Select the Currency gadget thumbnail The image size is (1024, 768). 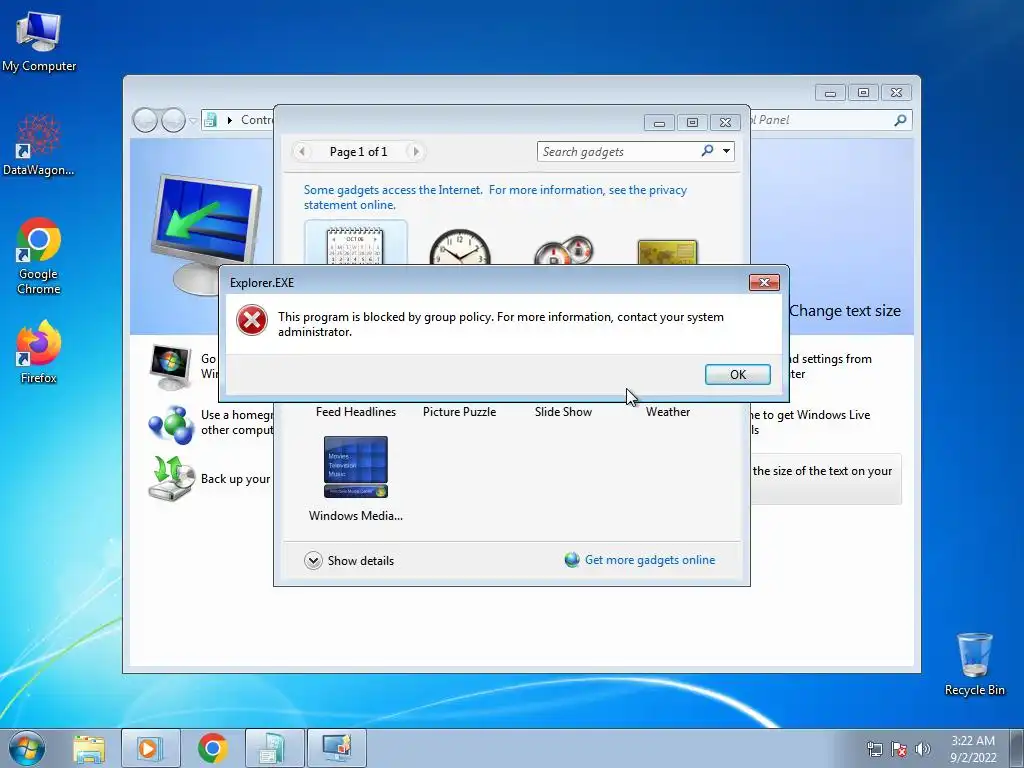pyautogui.click(x=667, y=252)
